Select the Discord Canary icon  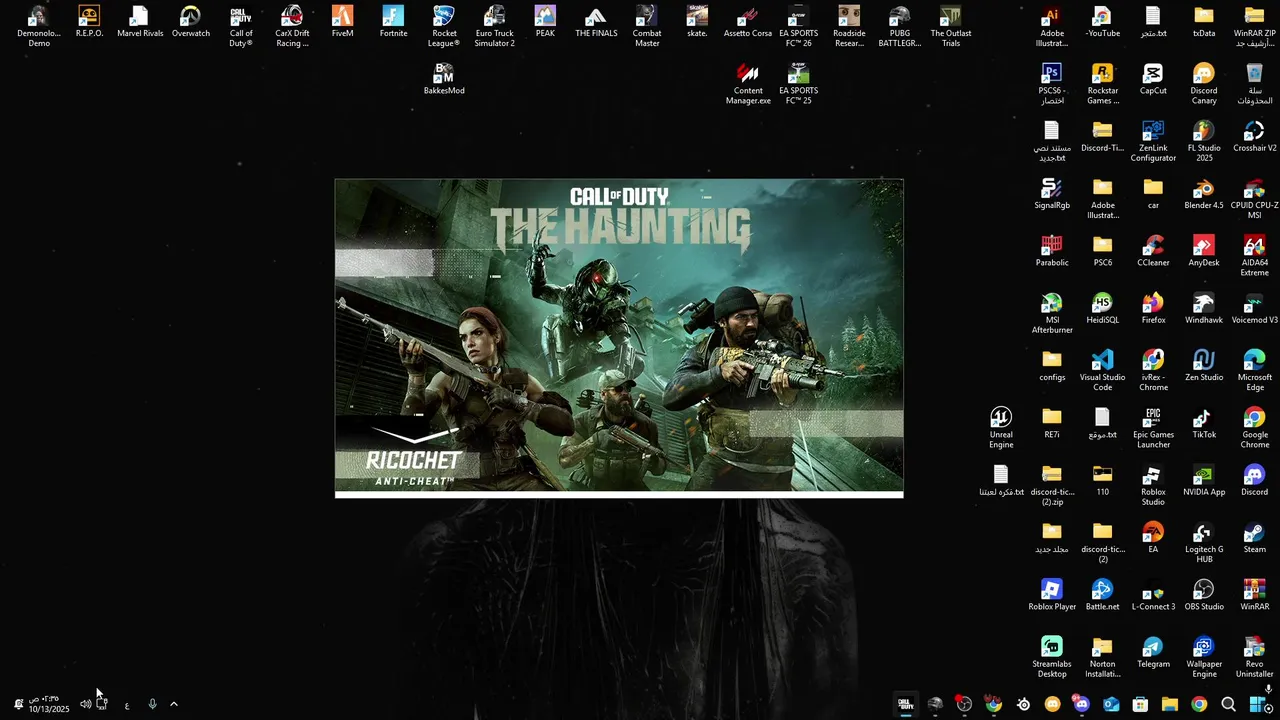[x=1204, y=84]
